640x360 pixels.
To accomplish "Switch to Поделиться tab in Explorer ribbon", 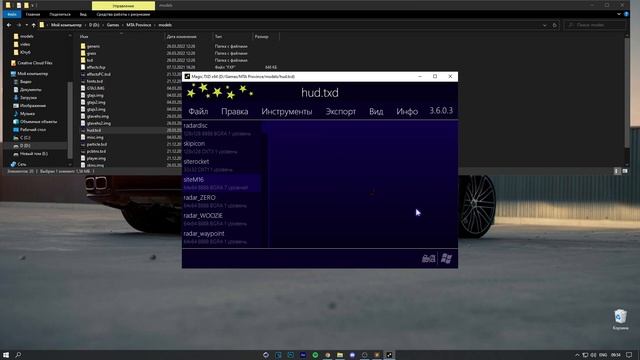I will coord(60,14).
